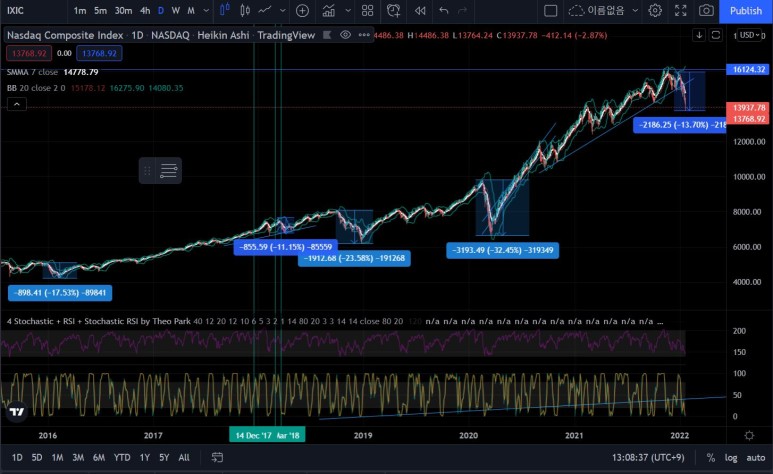The image size is (773, 474).
Task: Select the -3193.49 (-32.45%) measurement label
Action: point(502,250)
